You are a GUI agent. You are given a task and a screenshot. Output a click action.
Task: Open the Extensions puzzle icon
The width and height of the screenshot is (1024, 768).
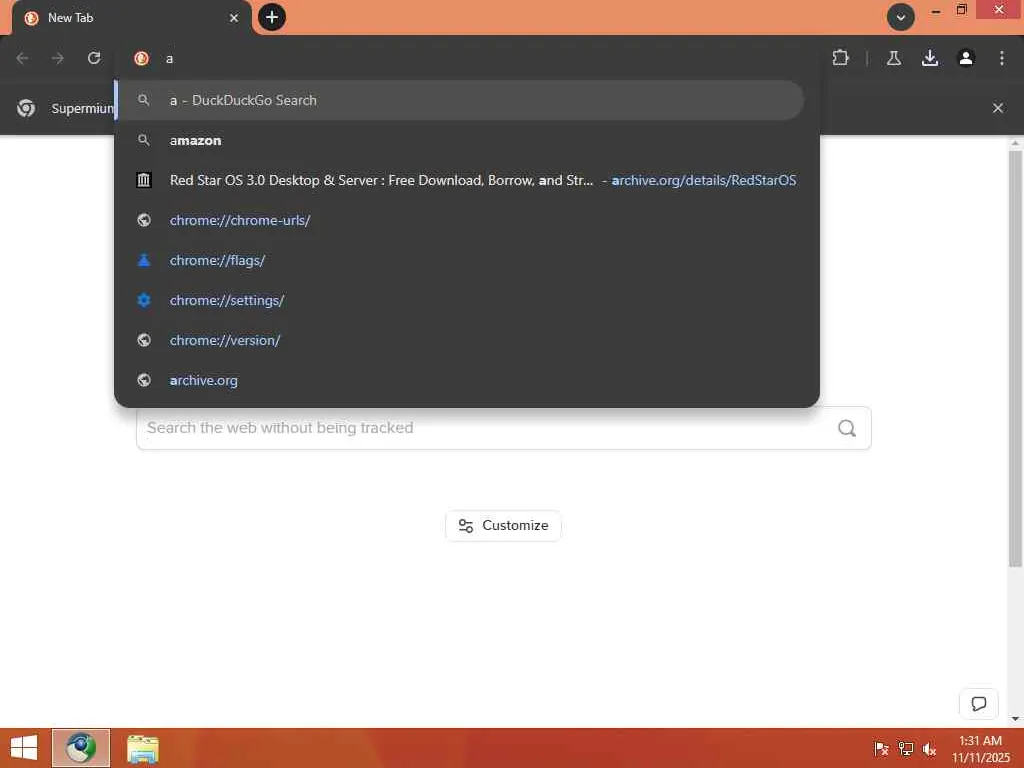(840, 58)
